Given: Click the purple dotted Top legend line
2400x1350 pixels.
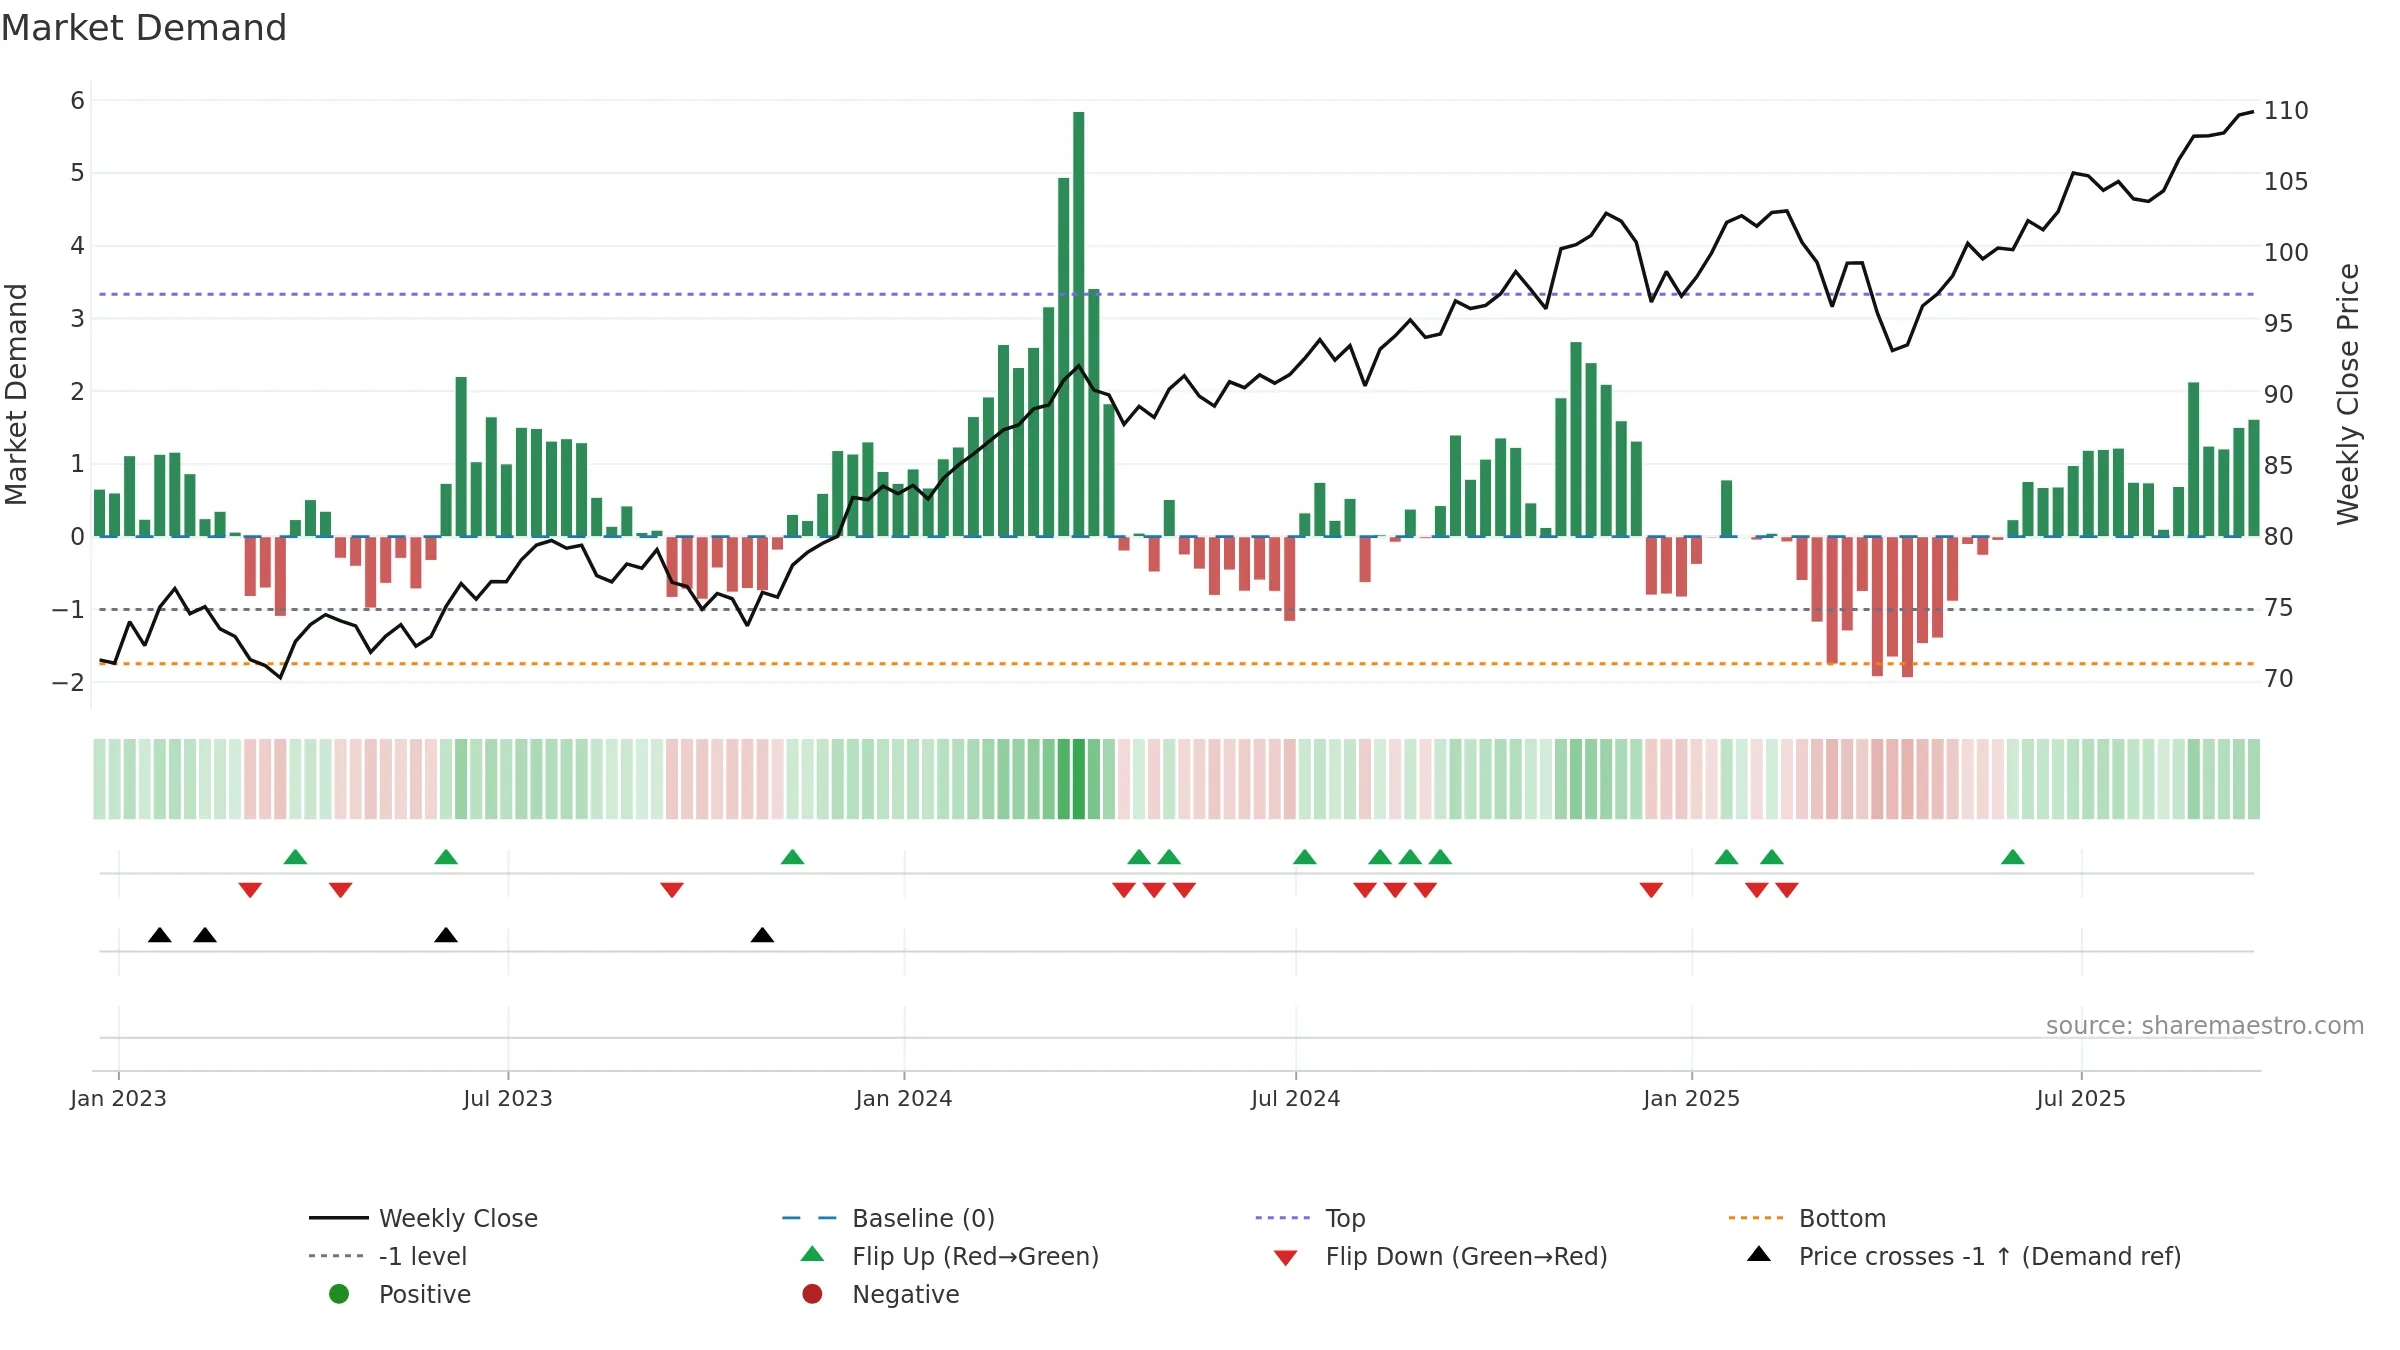Looking at the screenshot, I should click(1285, 1218).
